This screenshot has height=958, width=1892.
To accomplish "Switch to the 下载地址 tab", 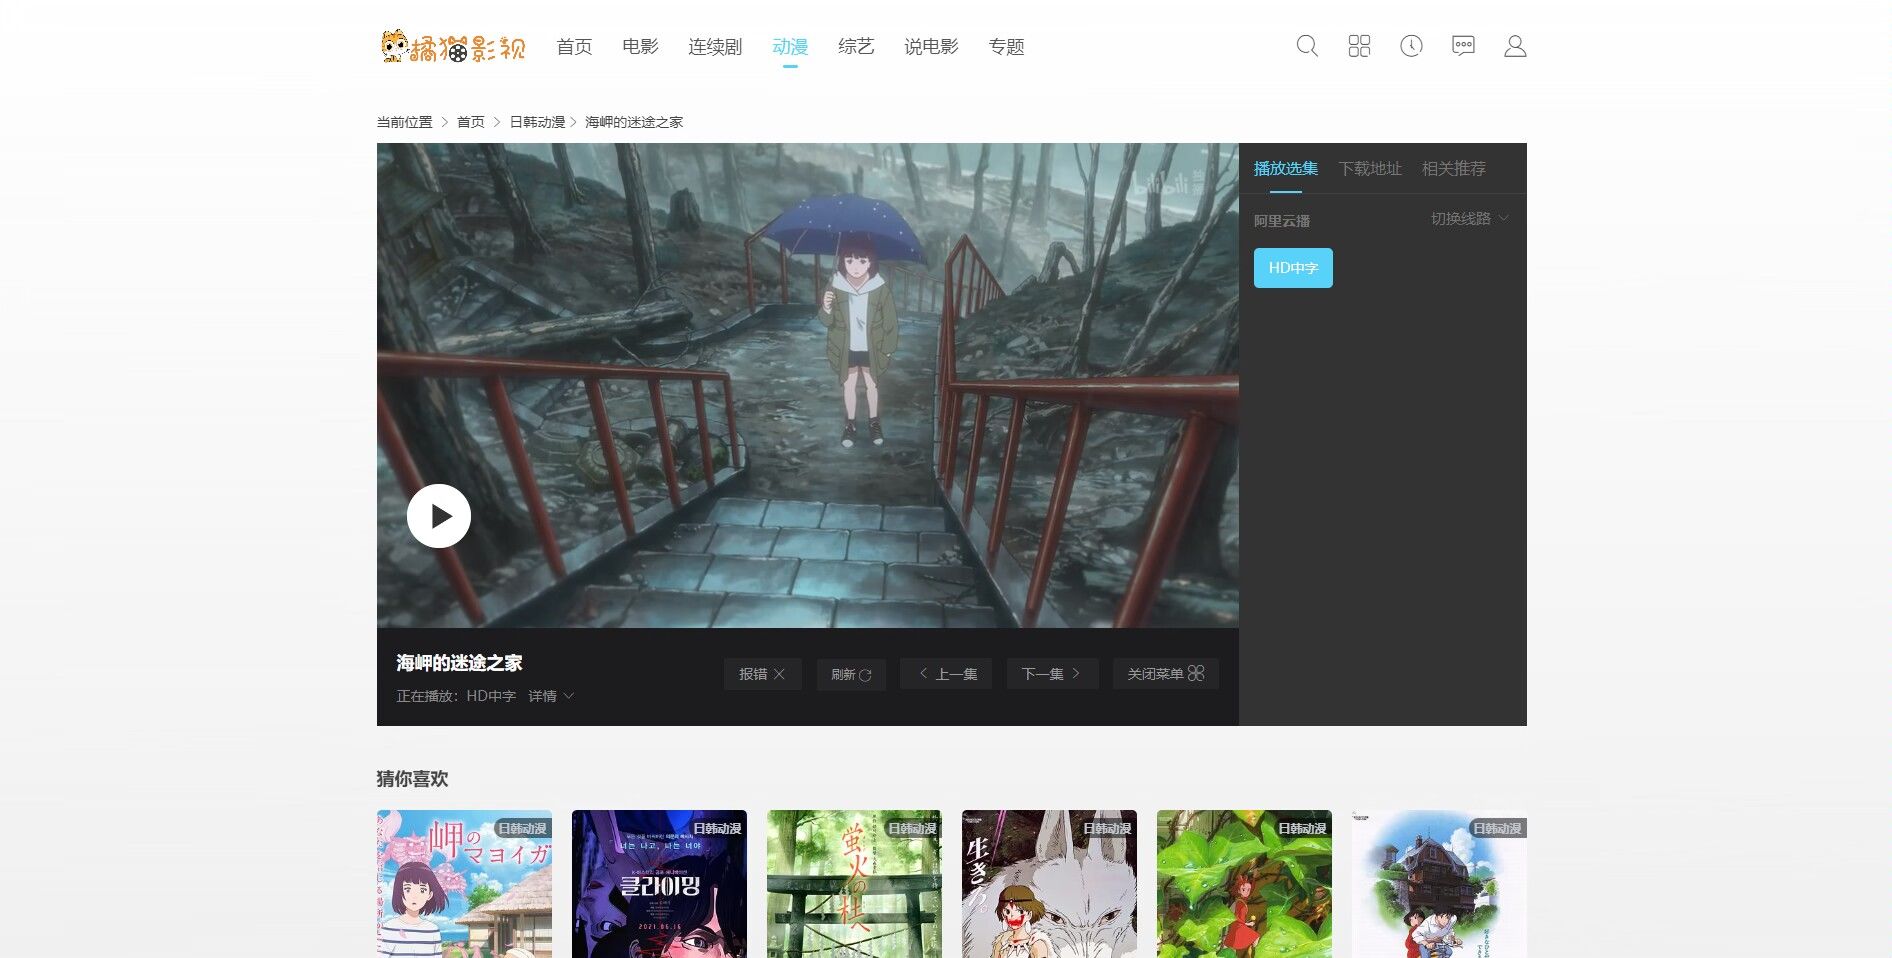I will click(1370, 169).
